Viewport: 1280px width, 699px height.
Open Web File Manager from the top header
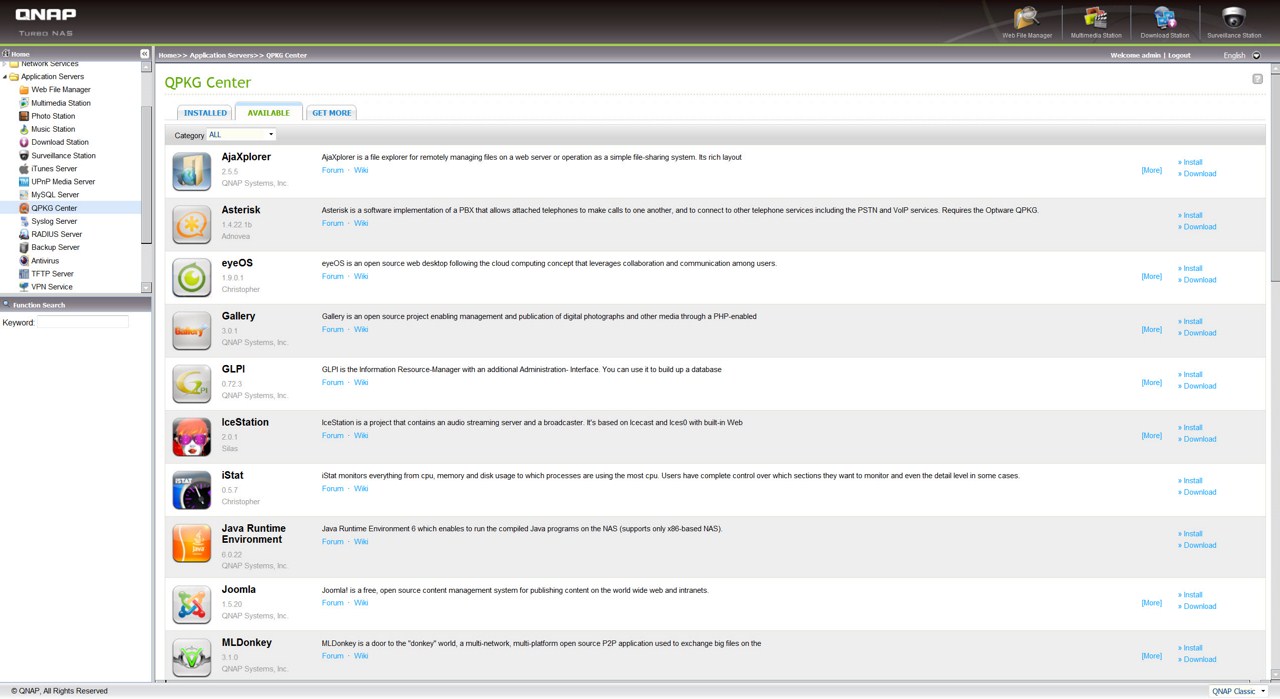pos(1027,22)
